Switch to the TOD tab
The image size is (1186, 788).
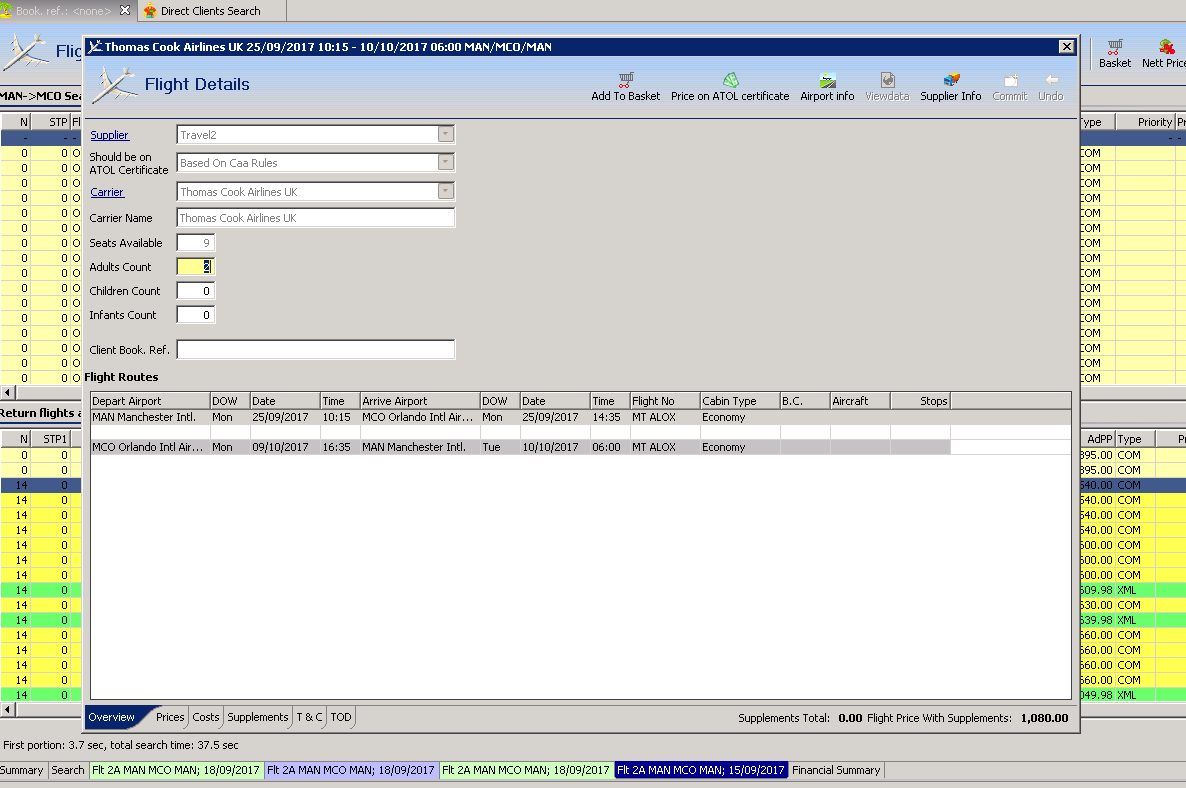pos(341,717)
